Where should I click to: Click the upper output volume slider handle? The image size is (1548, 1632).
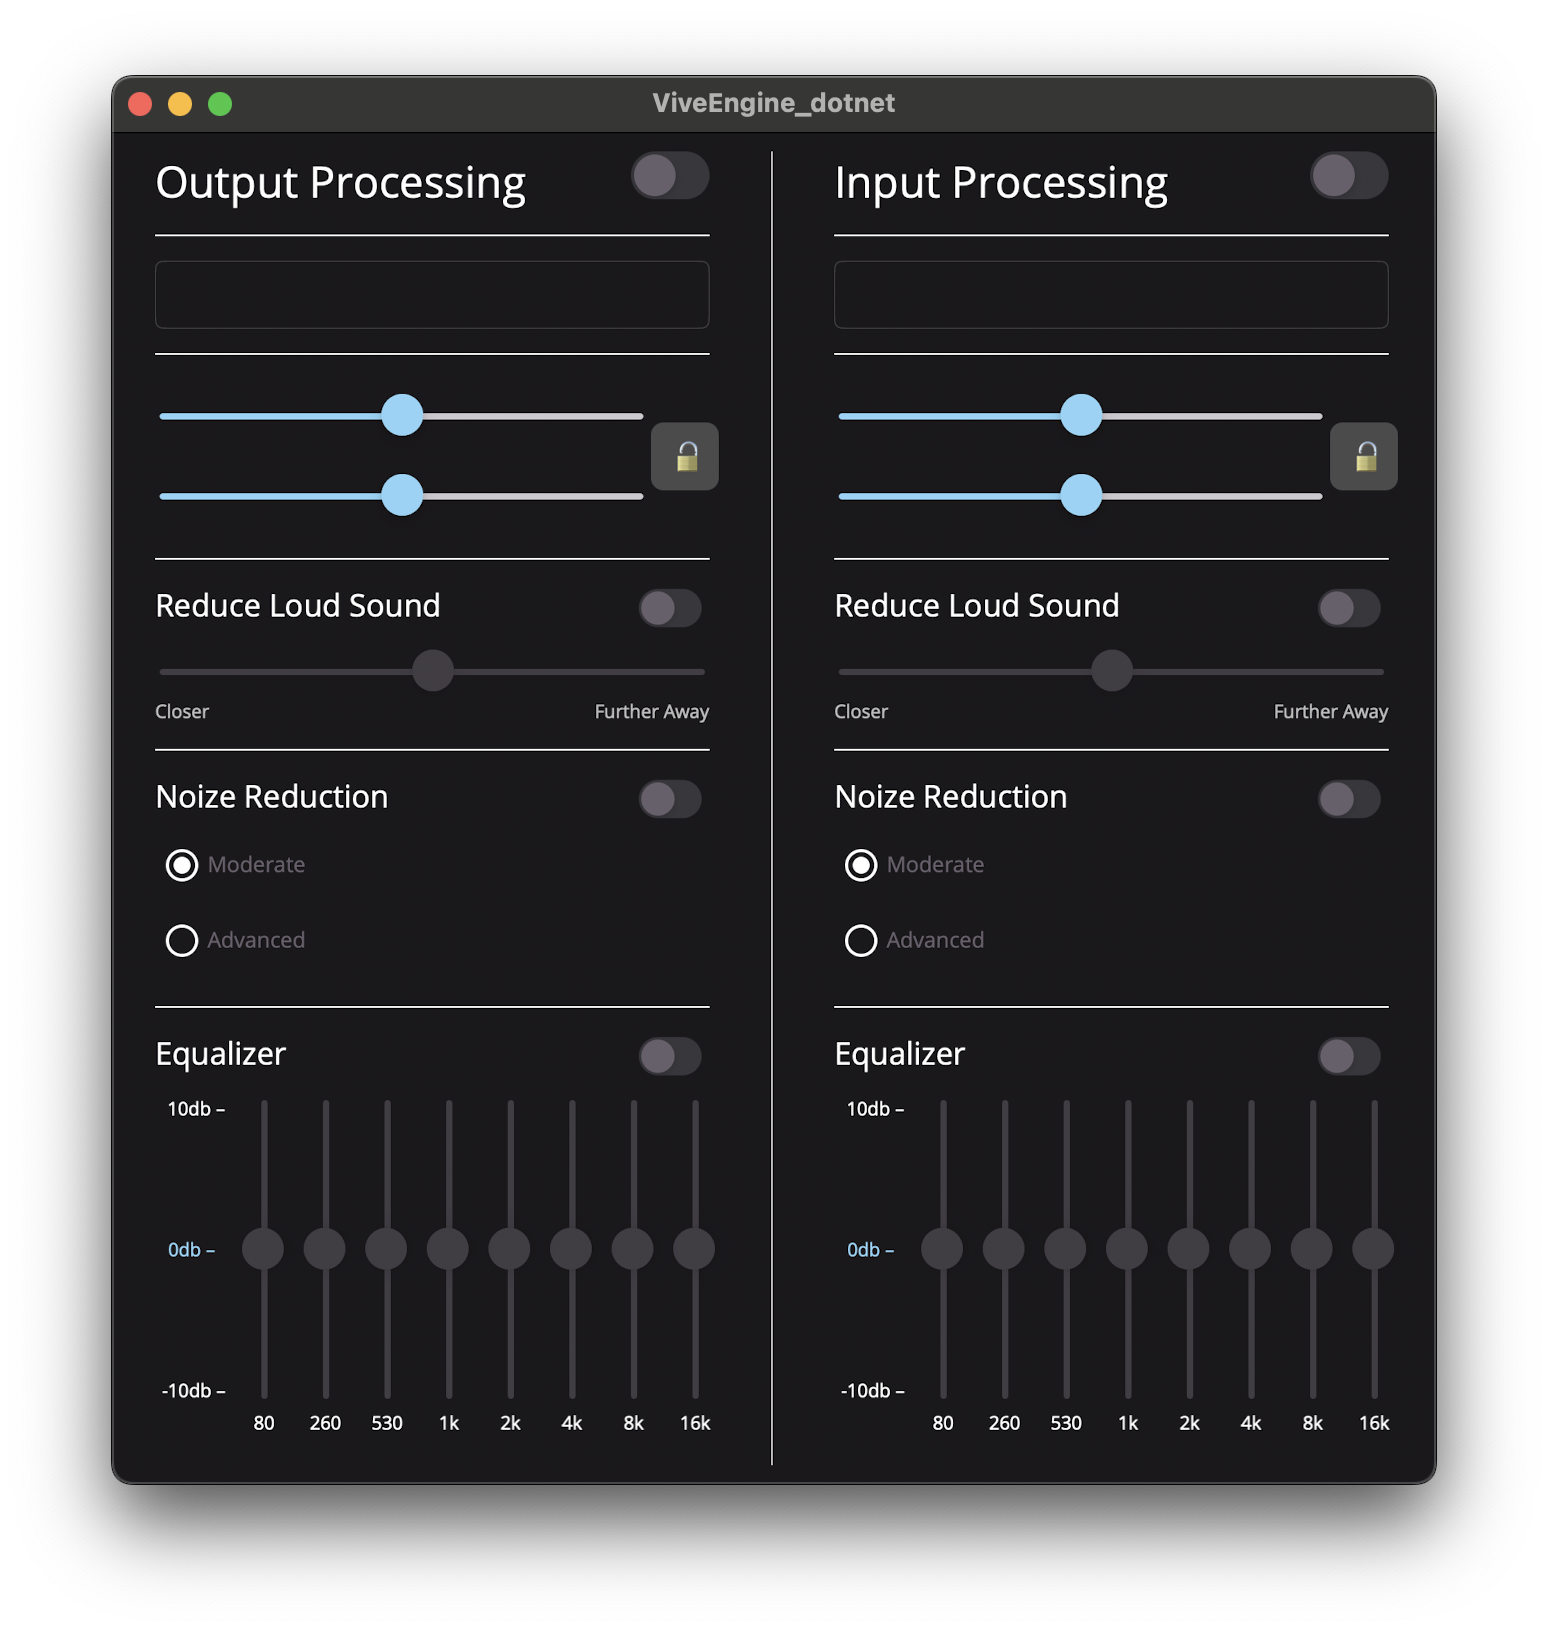(x=402, y=415)
